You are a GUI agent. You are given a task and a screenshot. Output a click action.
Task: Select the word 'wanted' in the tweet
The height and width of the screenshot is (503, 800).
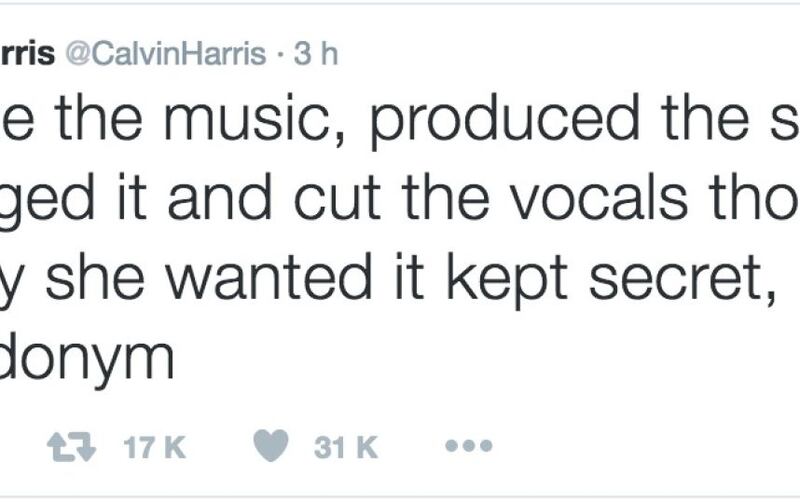point(269,278)
